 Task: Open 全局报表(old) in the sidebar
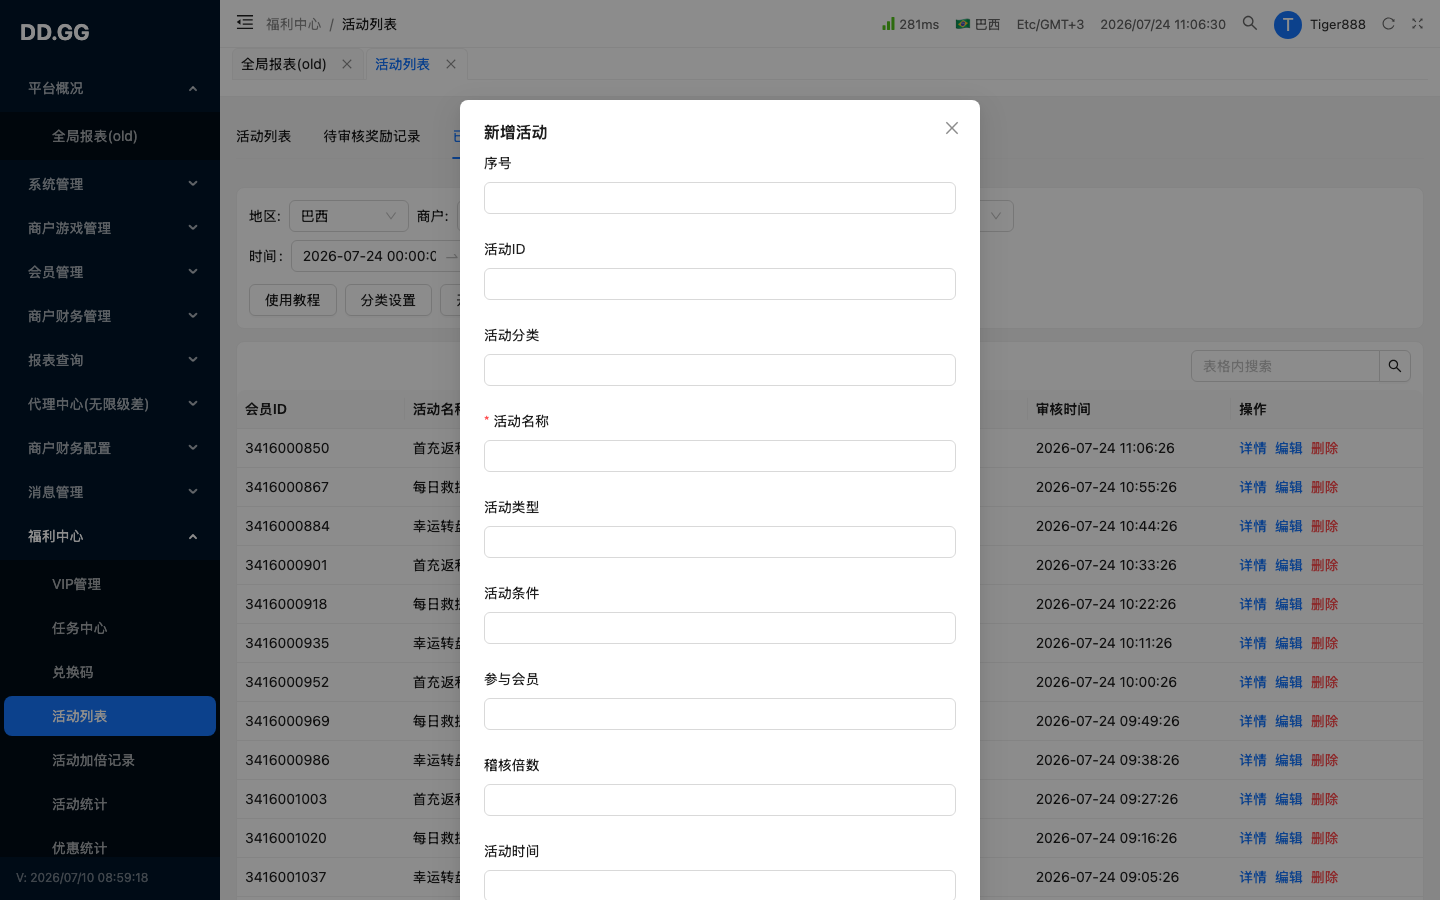click(110, 136)
